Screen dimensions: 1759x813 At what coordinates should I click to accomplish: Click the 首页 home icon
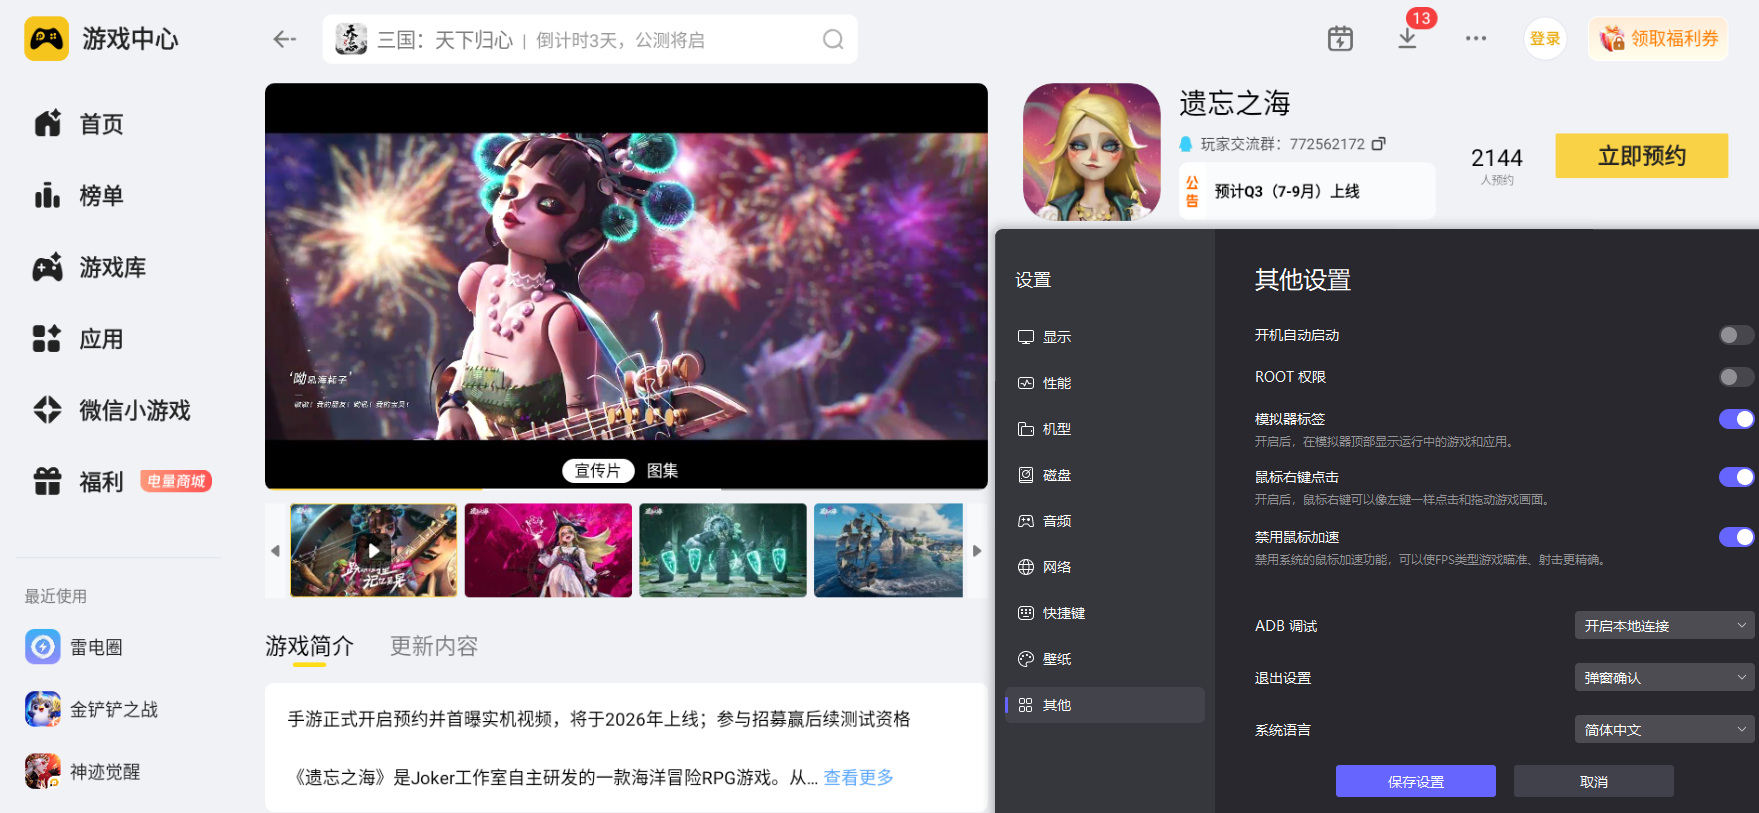pos(47,124)
